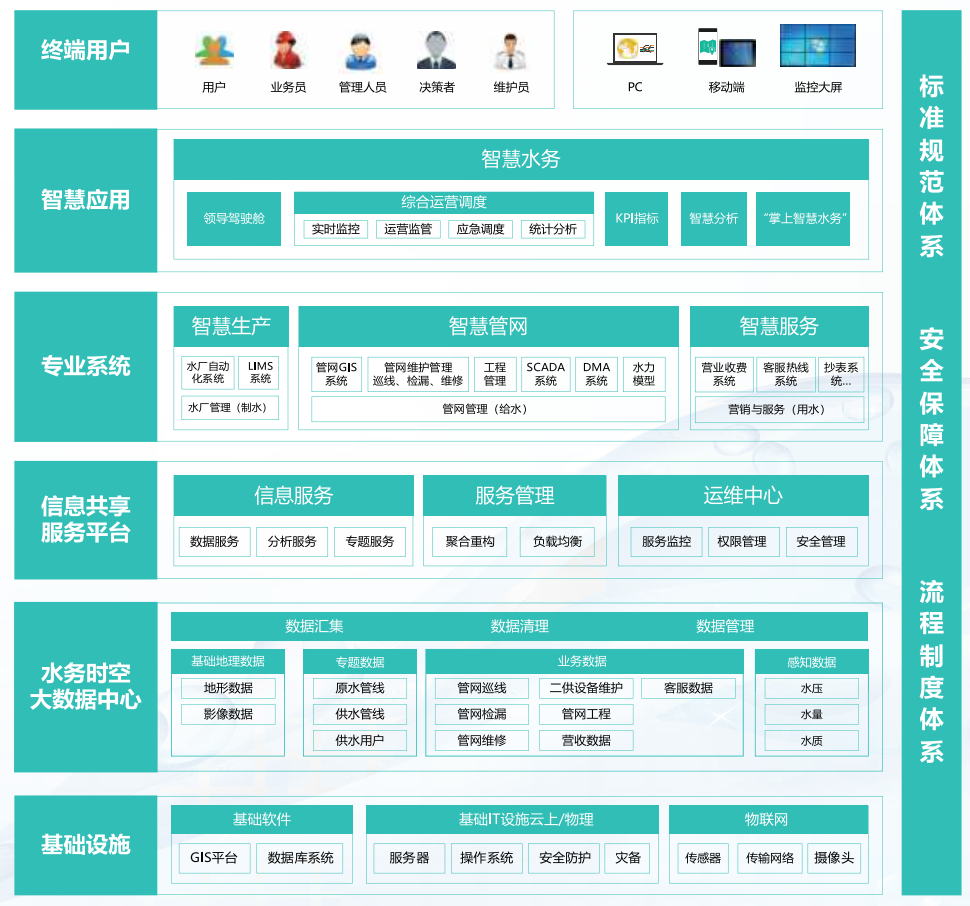Select the 数据服务 box

pos(215,542)
